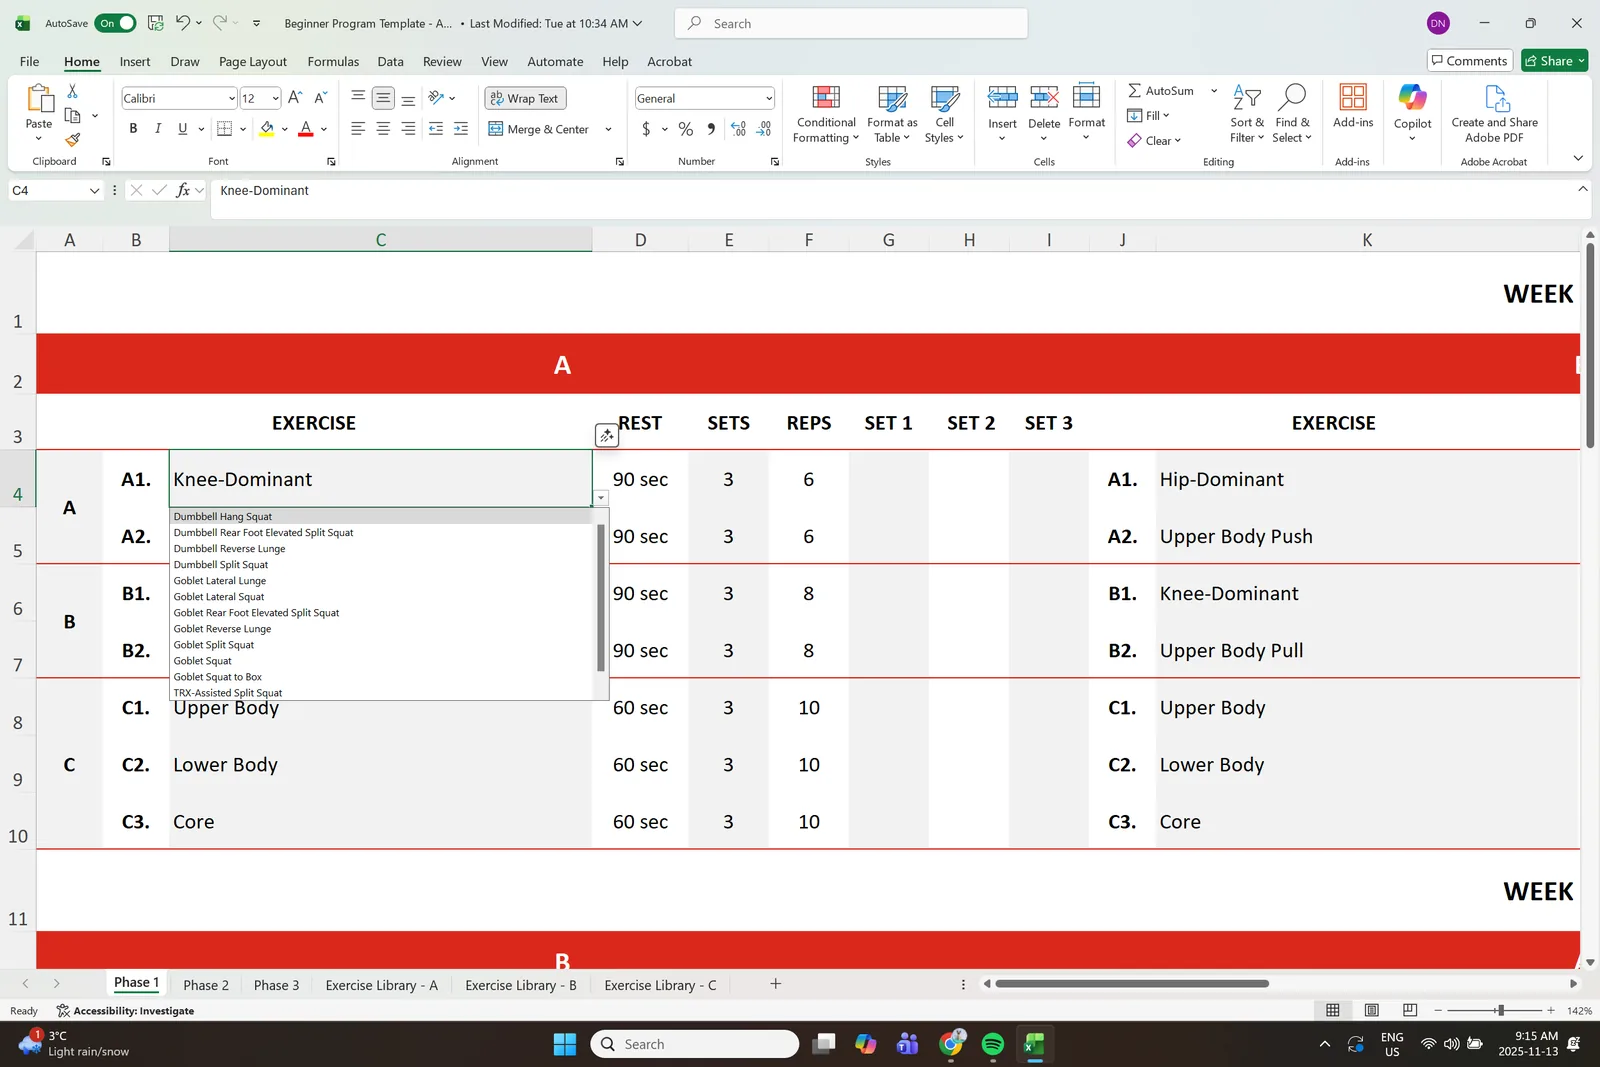1600x1067 pixels.
Task: Decrease font size with the A-down icon
Action: tap(320, 98)
